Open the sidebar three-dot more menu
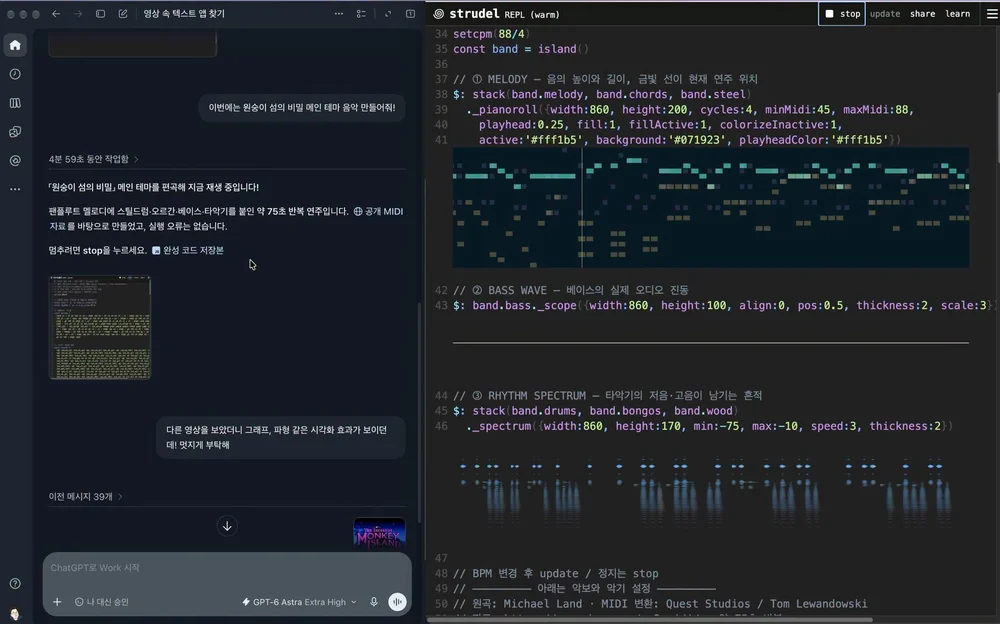Viewport: 1000px width, 624px height. pyautogui.click(x=15, y=189)
